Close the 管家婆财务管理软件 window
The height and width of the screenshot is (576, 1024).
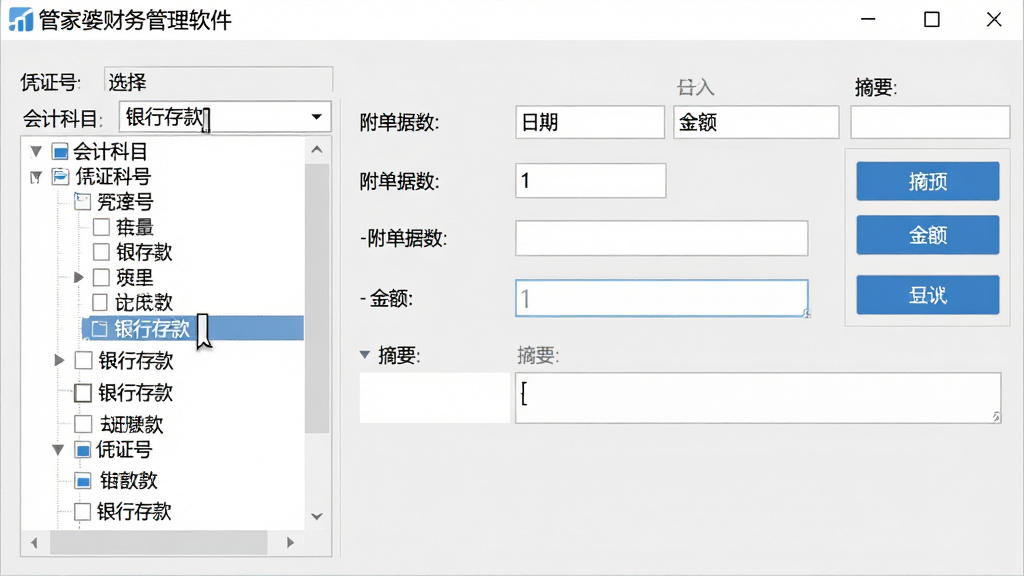tap(994, 20)
